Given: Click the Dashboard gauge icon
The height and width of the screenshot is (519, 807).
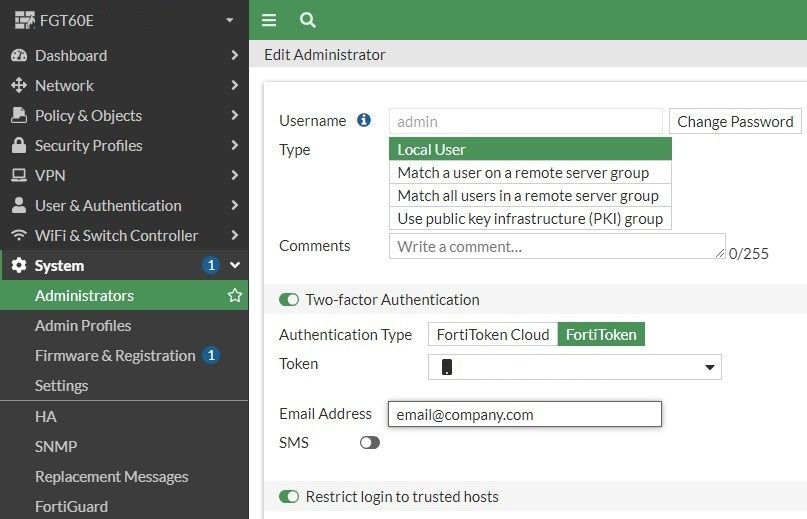Looking at the screenshot, I should tap(18, 56).
